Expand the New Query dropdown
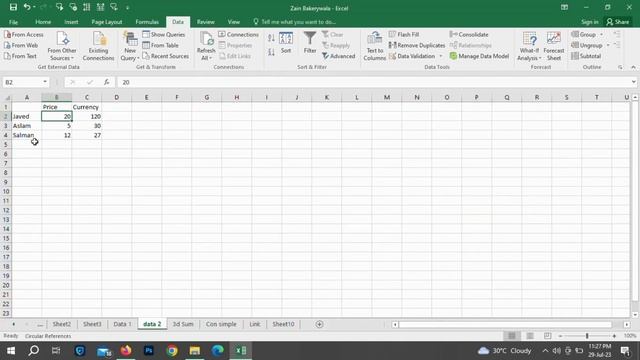 coord(130,54)
